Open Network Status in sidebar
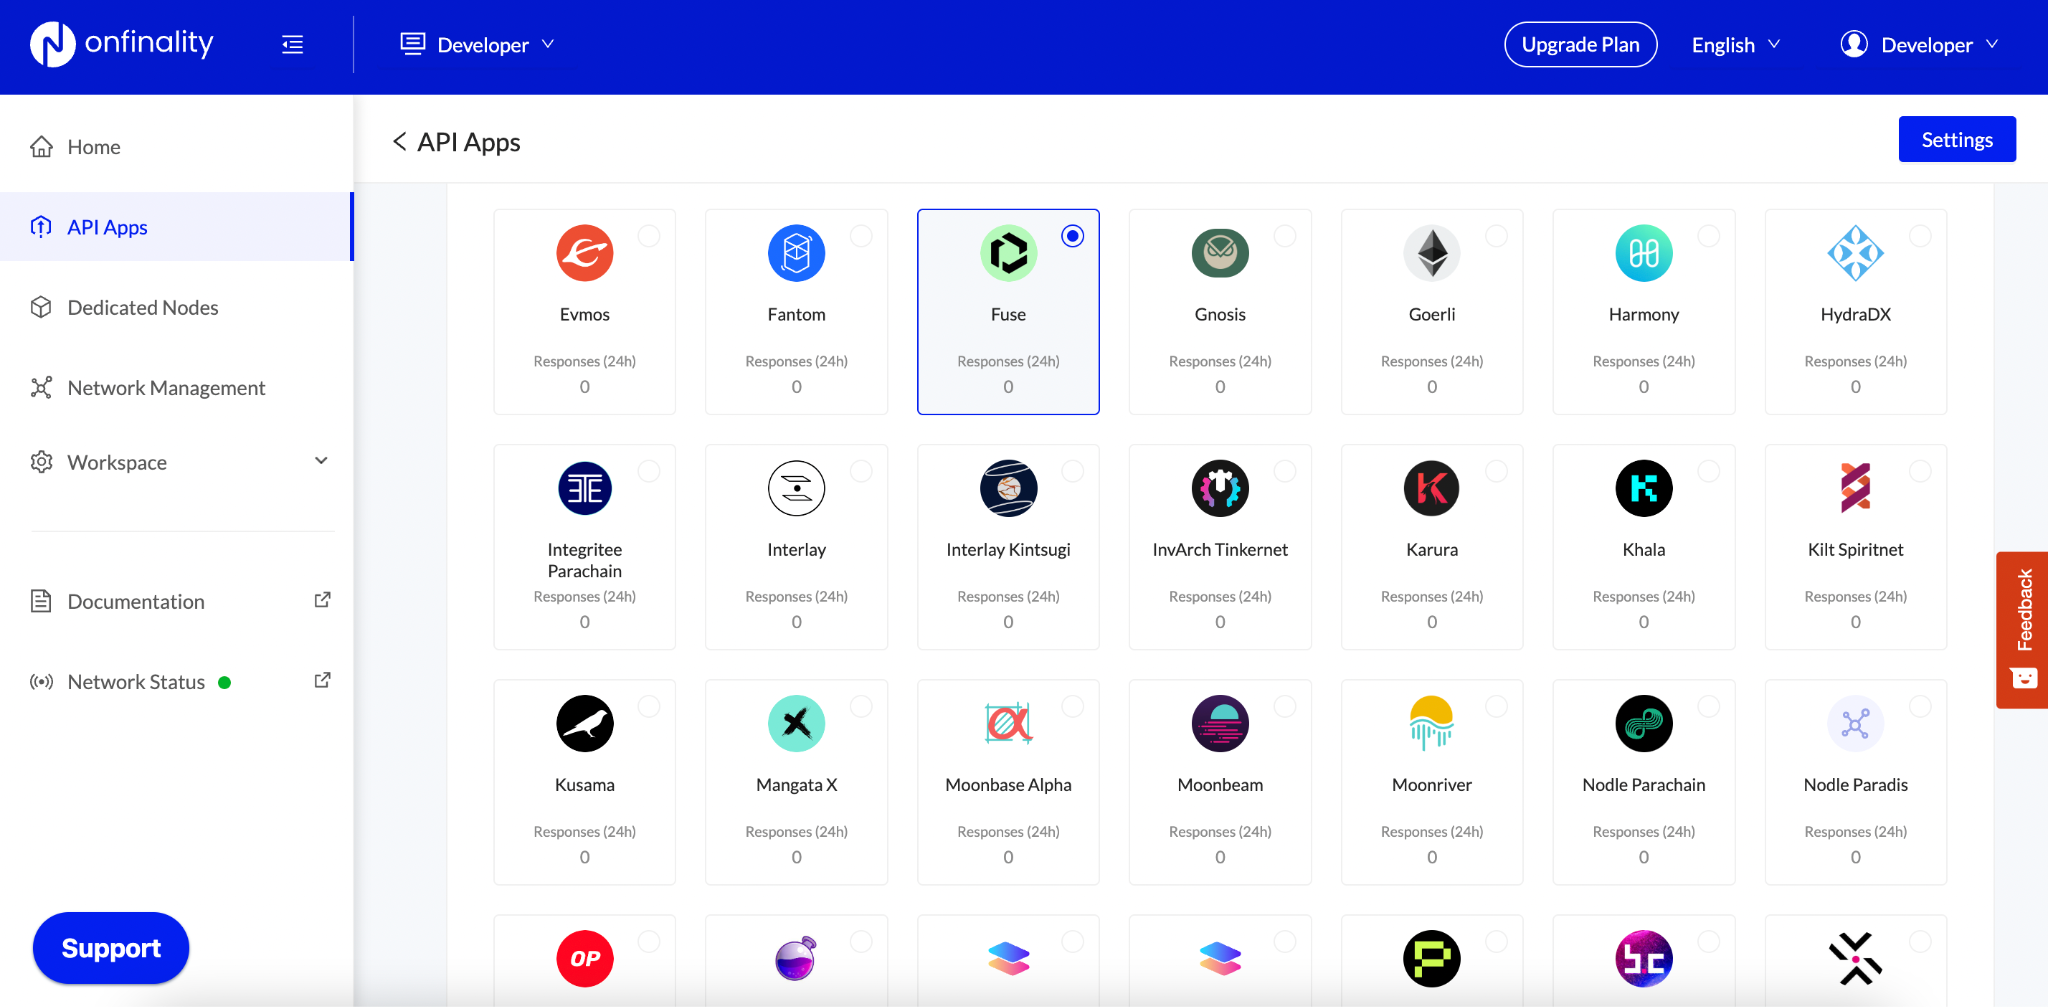Screen dimensions: 2048x1007 176,682
